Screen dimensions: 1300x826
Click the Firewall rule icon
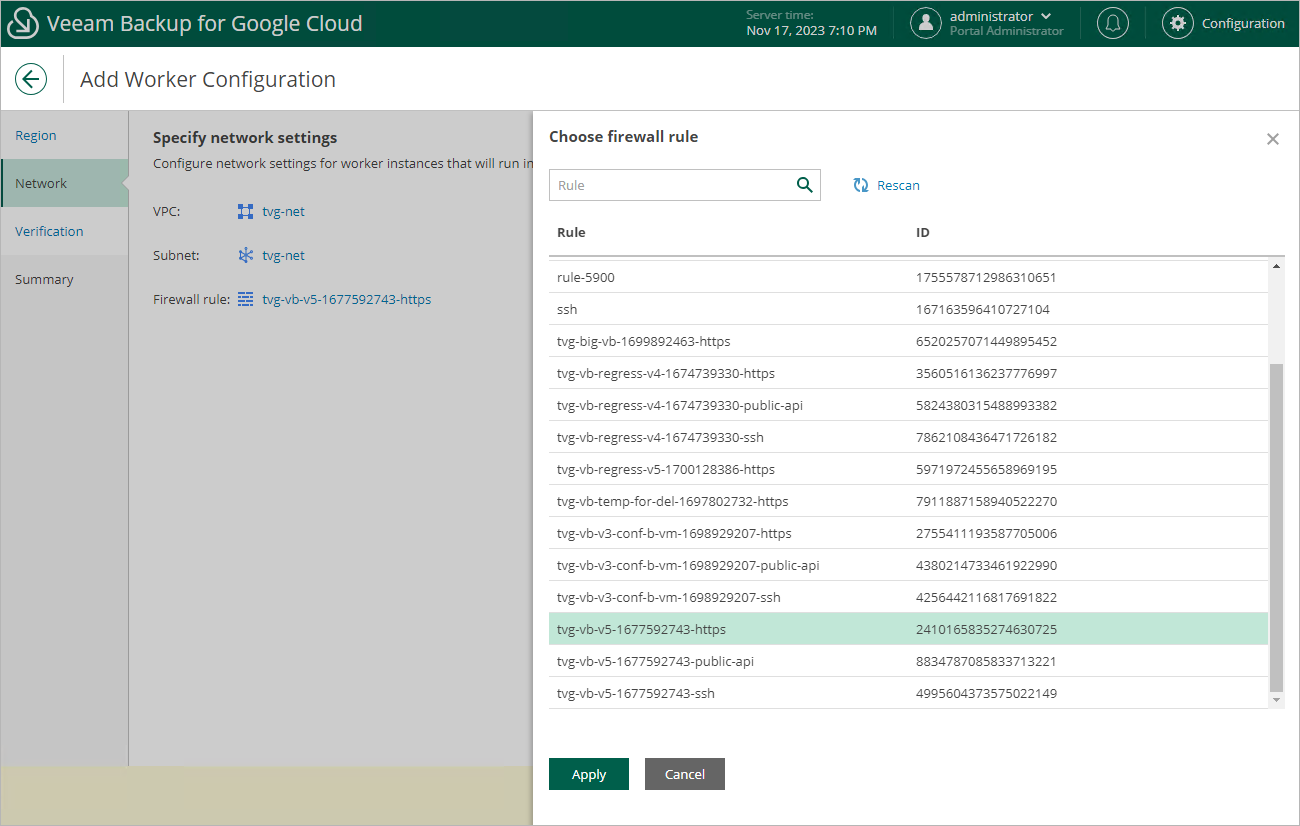coord(245,299)
